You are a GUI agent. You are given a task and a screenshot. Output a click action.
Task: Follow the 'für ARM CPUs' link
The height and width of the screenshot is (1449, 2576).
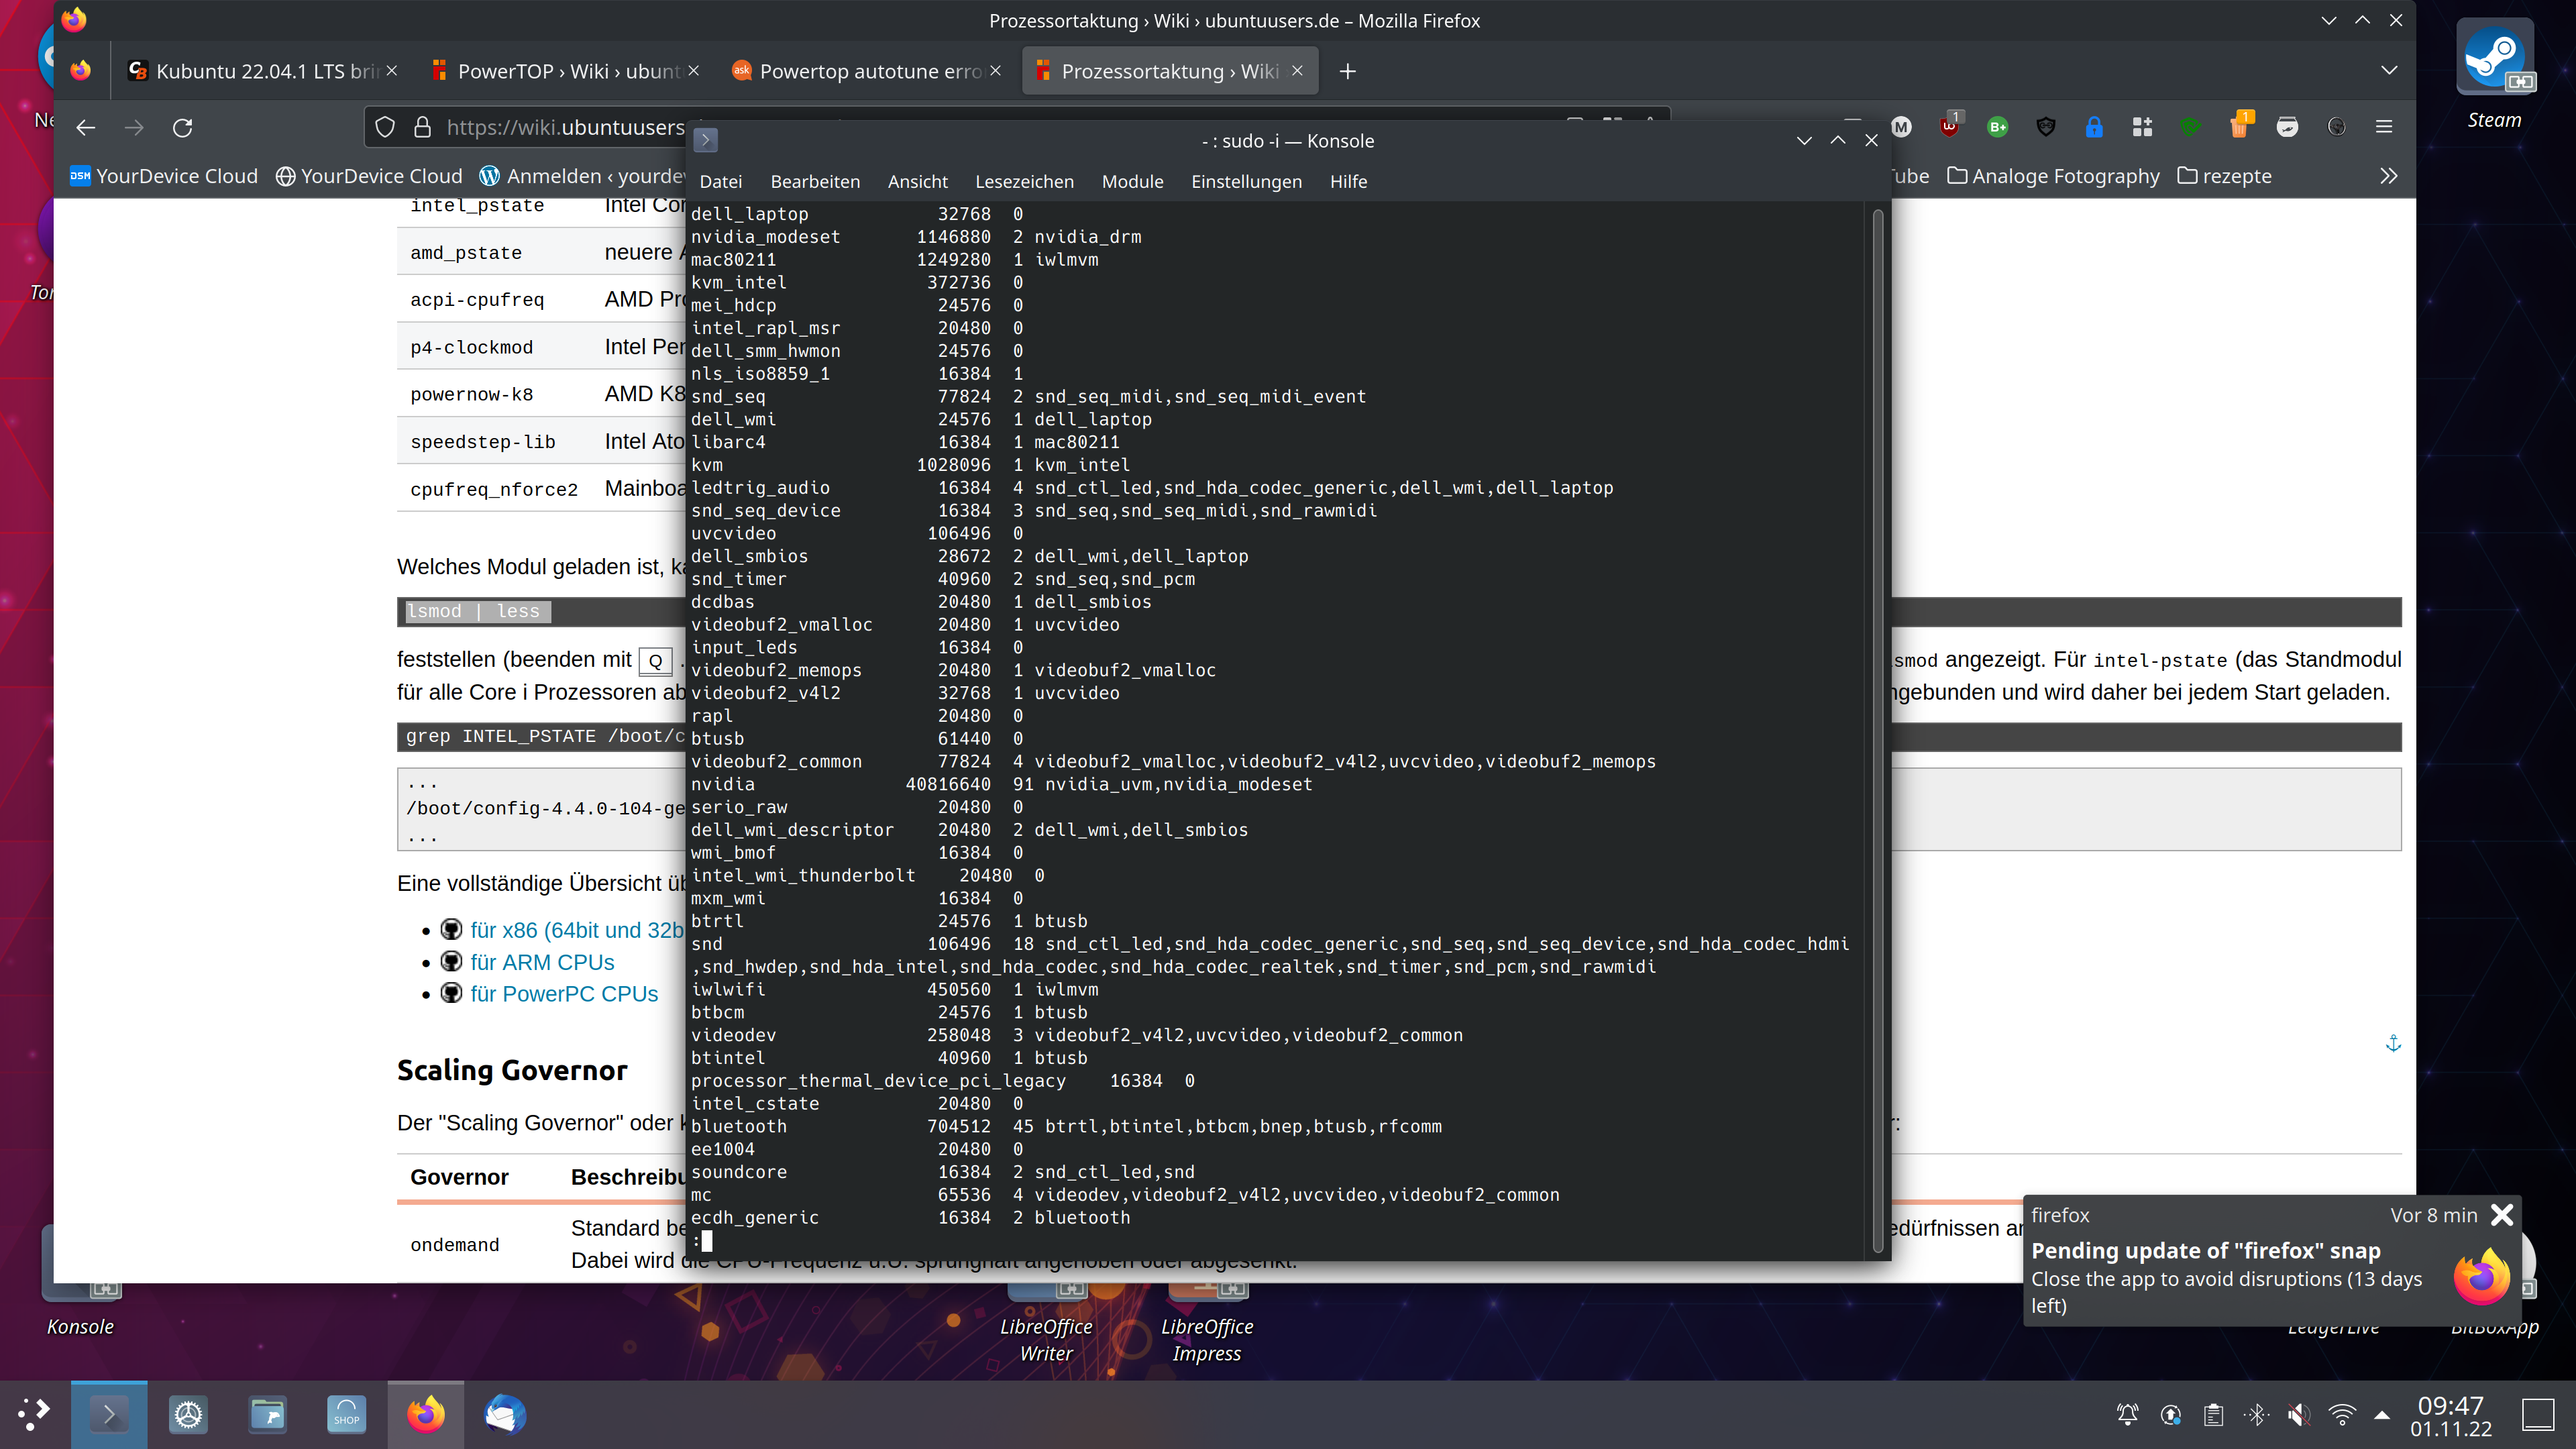point(542,962)
